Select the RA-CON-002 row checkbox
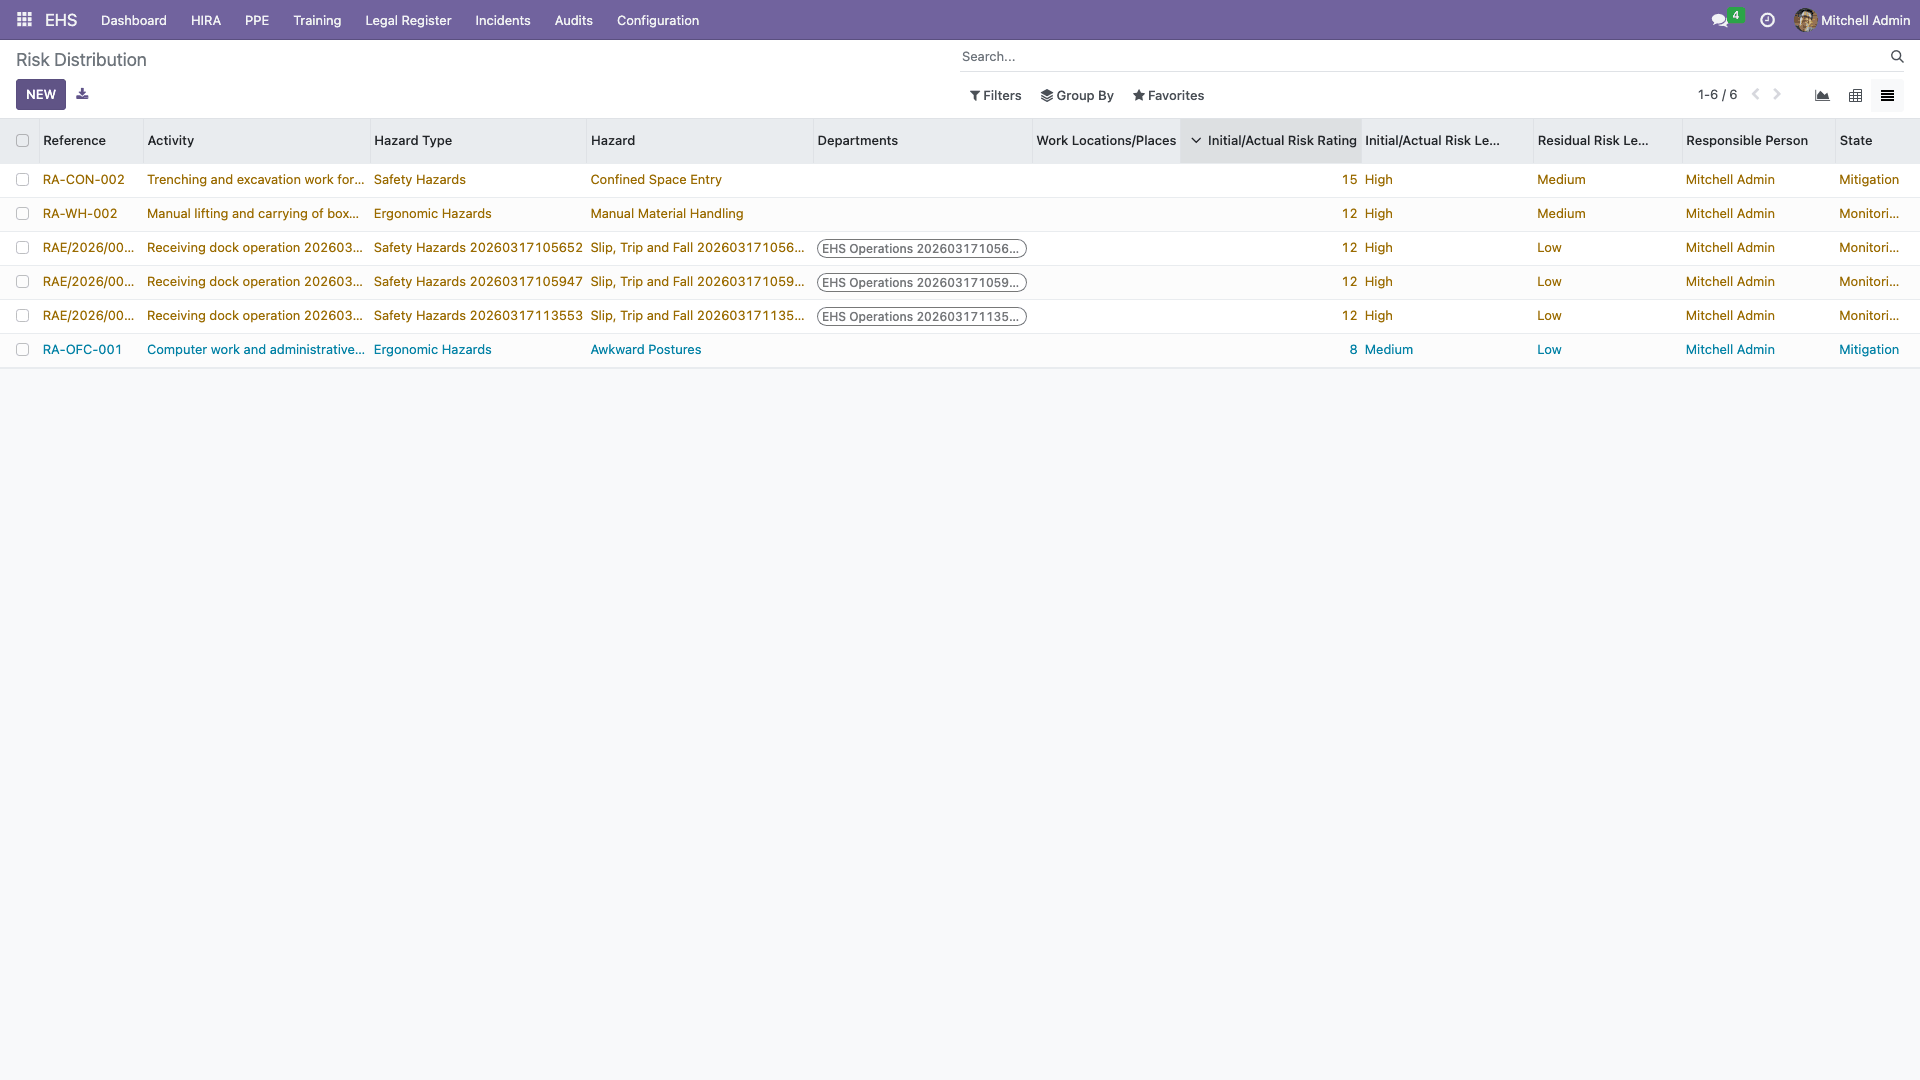This screenshot has height=1080, width=1920. click(22, 180)
